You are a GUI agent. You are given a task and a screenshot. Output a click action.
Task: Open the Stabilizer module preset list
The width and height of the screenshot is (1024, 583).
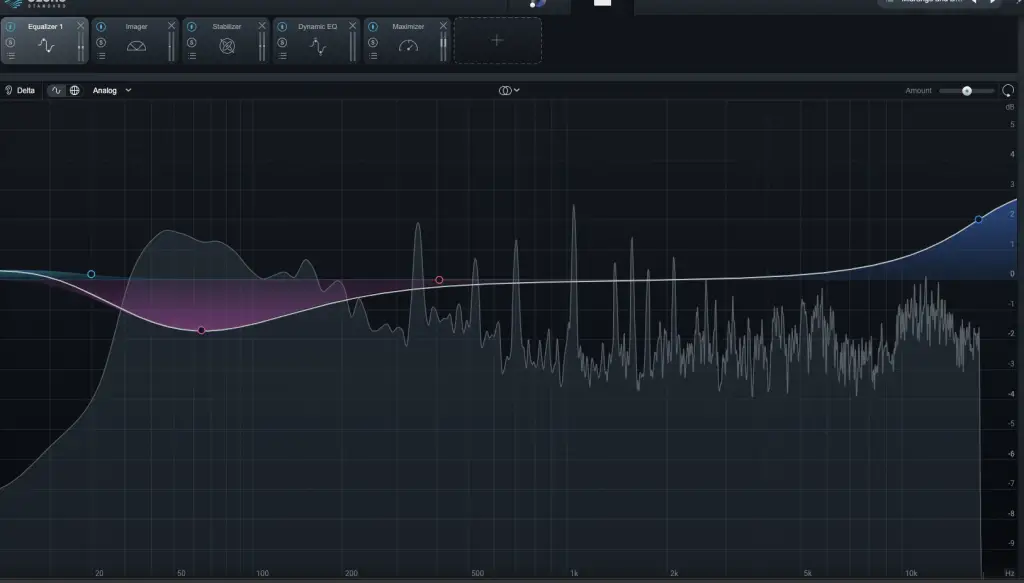click(191, 56)
